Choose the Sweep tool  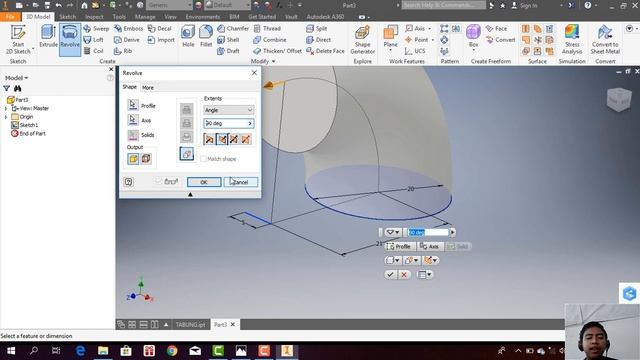96,29
